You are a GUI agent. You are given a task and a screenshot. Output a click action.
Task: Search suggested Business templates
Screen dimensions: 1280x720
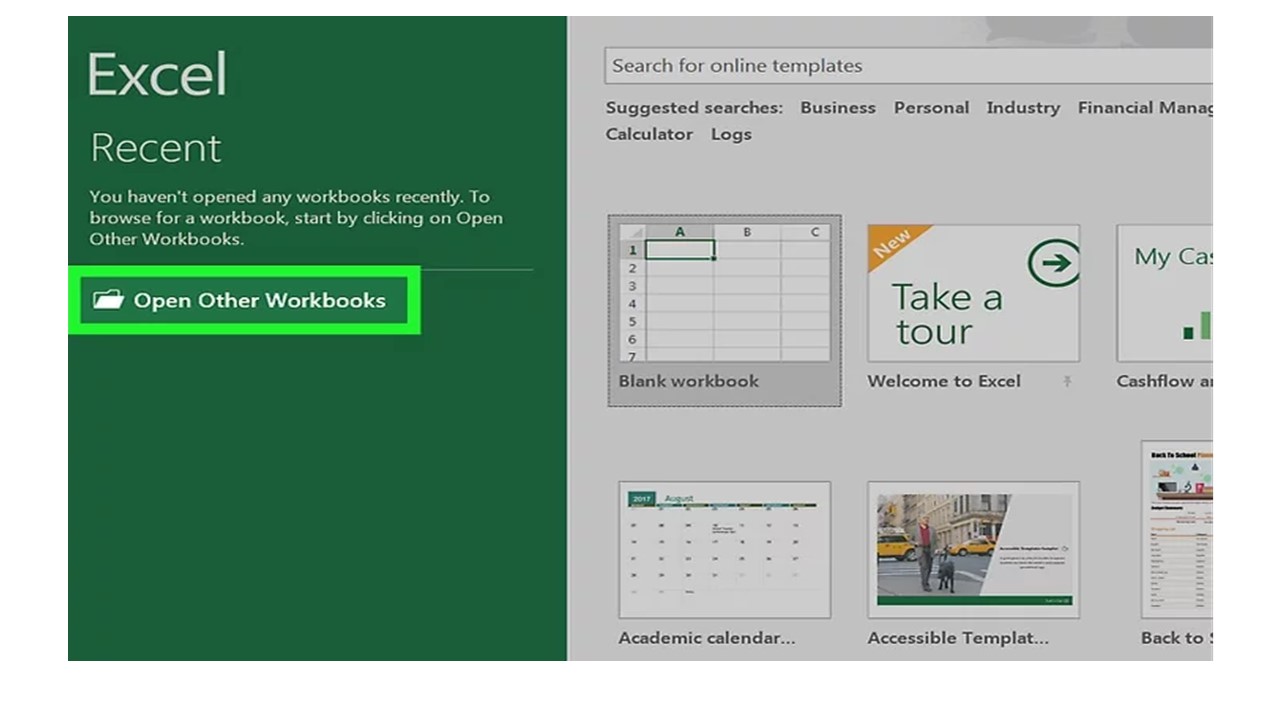(838, 107)
